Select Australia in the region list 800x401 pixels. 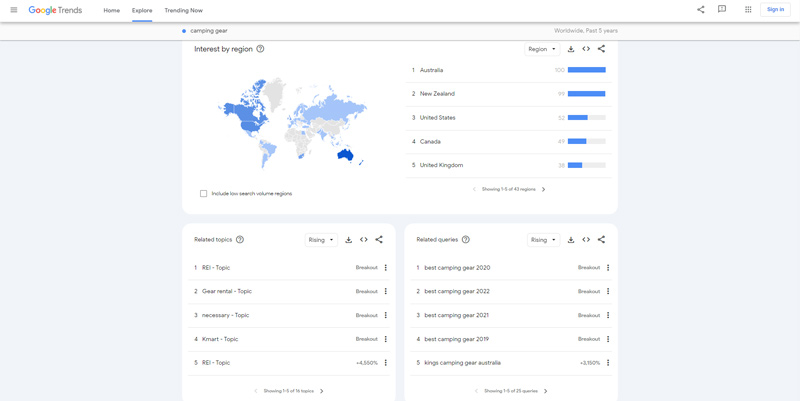[432, 70]
